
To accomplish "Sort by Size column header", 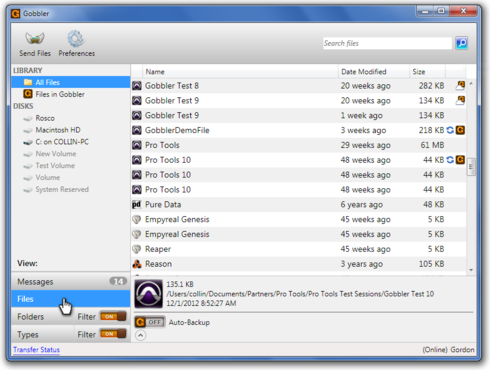I will [x=427, y=72].
